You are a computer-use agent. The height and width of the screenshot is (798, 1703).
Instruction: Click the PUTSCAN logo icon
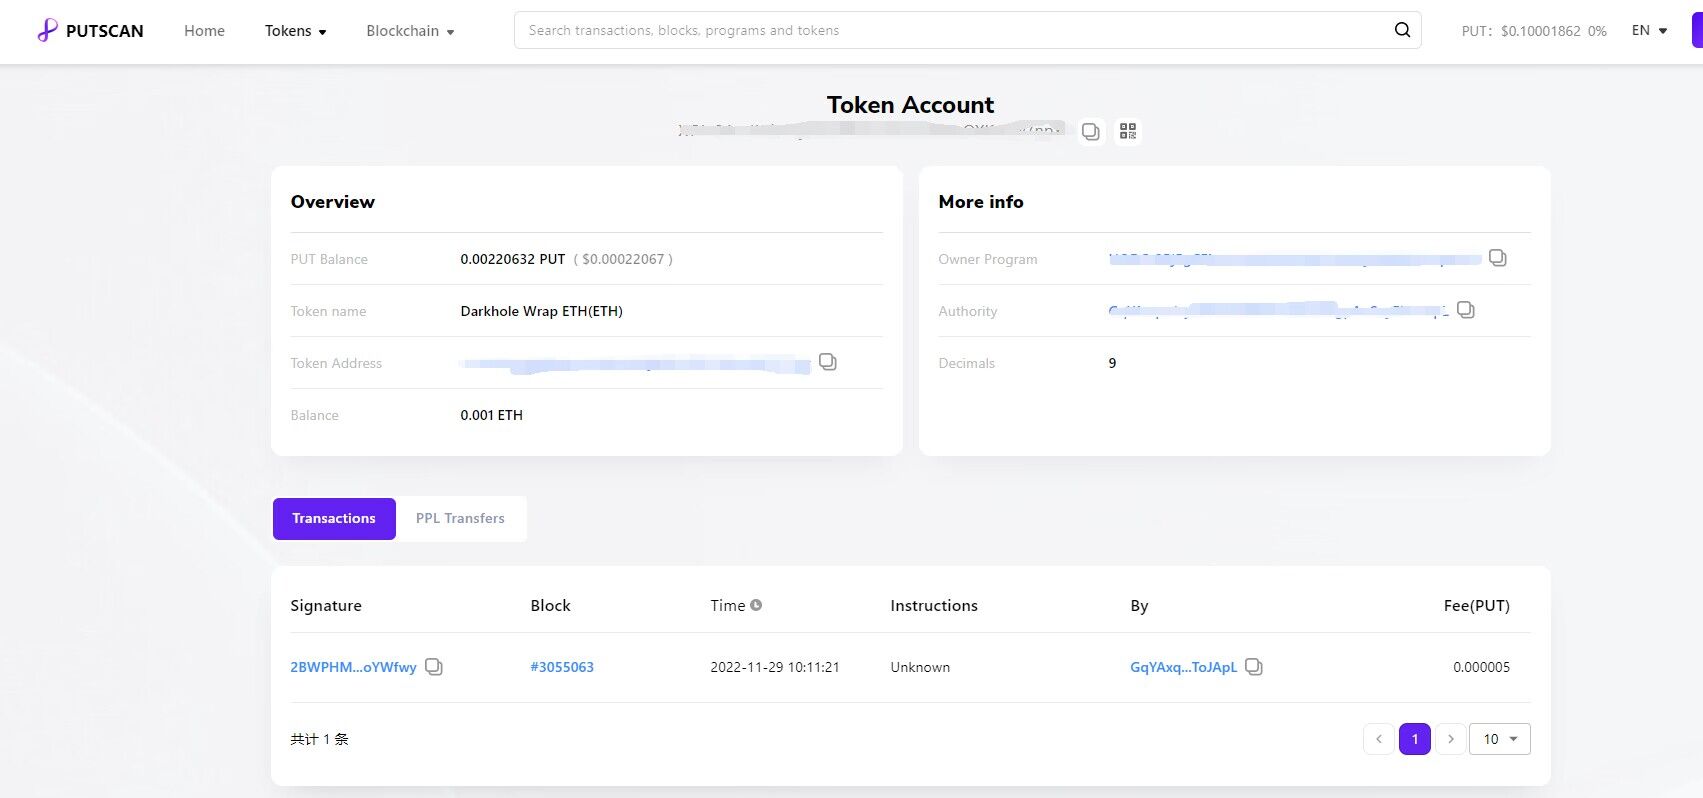pos(47,31)
